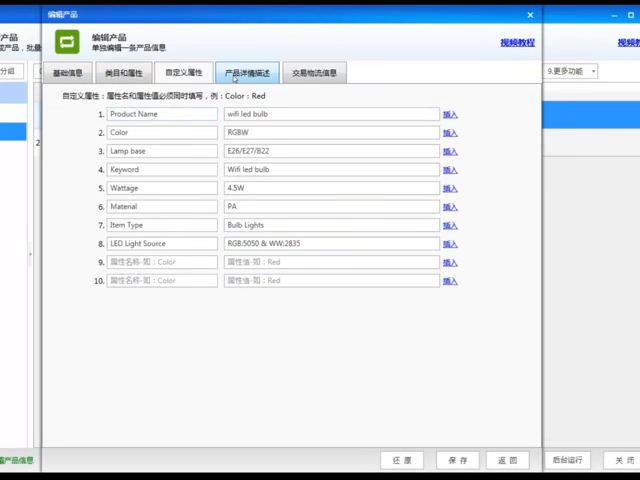Click 插入 link on row 9
640x480 pixels.
tap(450, 263)
